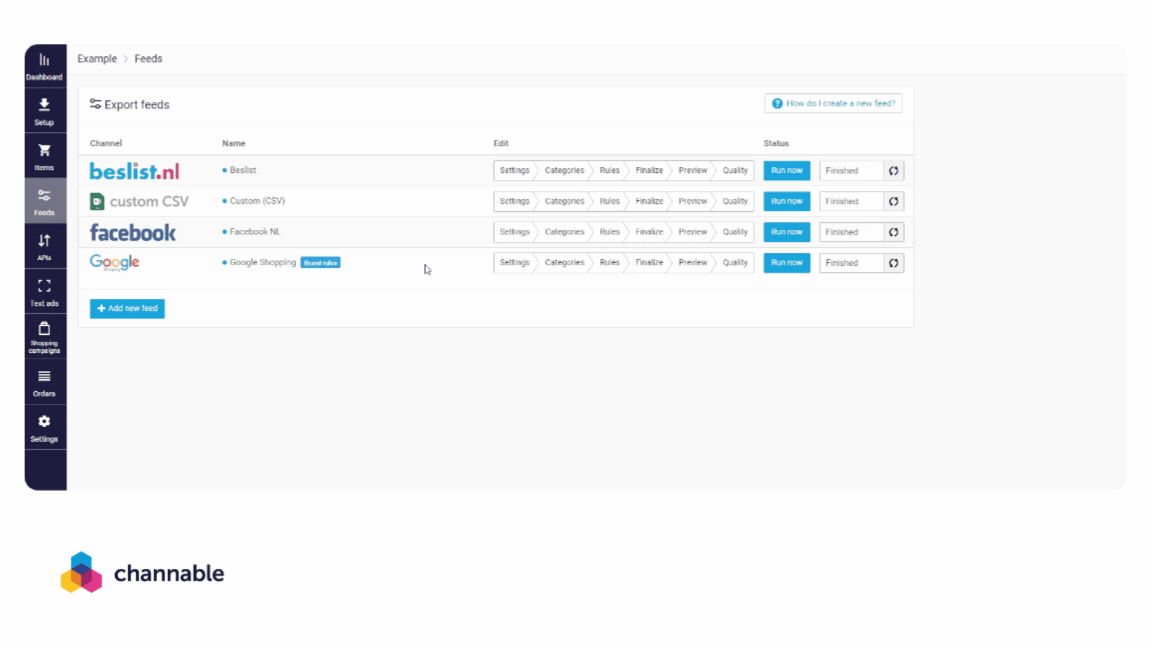Open Categories step for Beslist feed
1152x648 pixels.
[564, 170]
